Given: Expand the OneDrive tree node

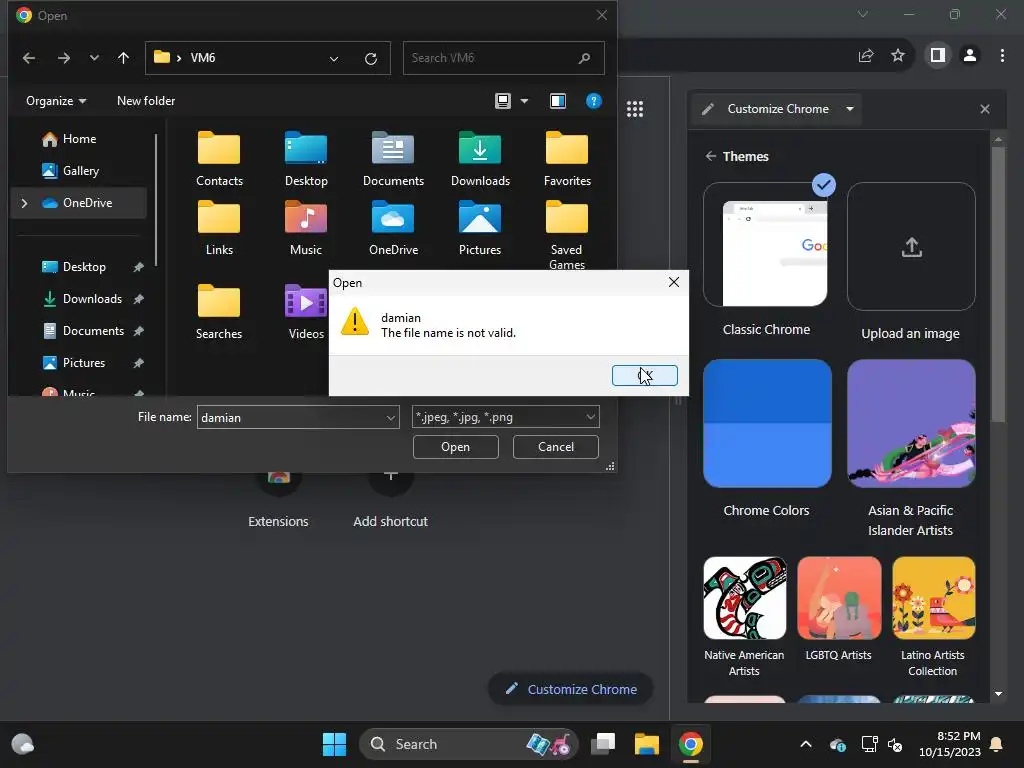Looking at the screenshot, I should click(x=24, y=203).
